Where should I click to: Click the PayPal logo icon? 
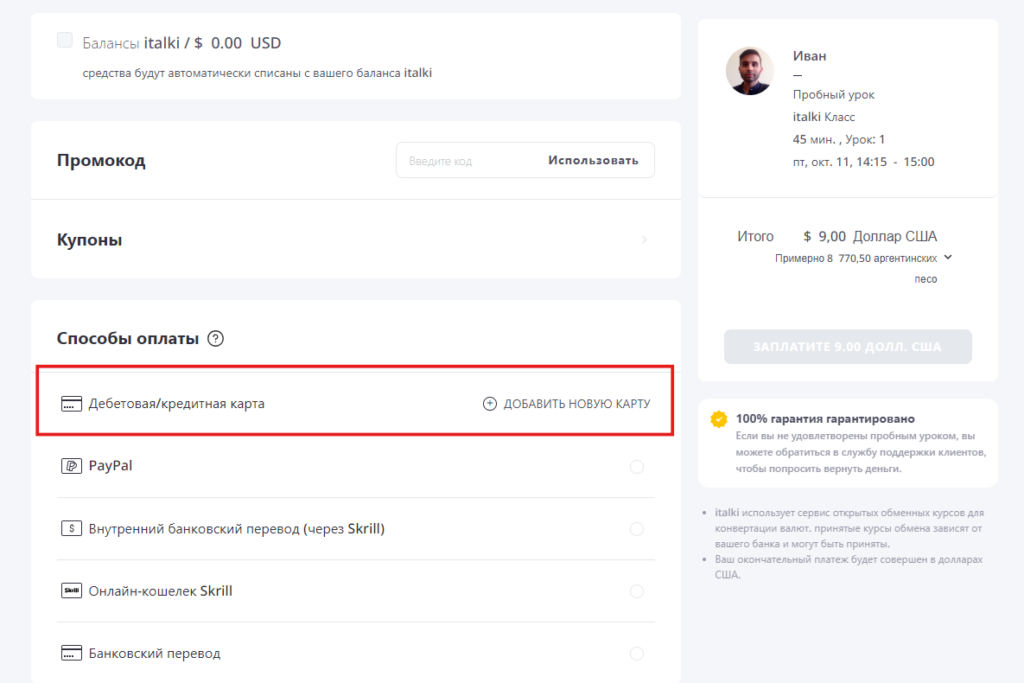coord(71,466)
